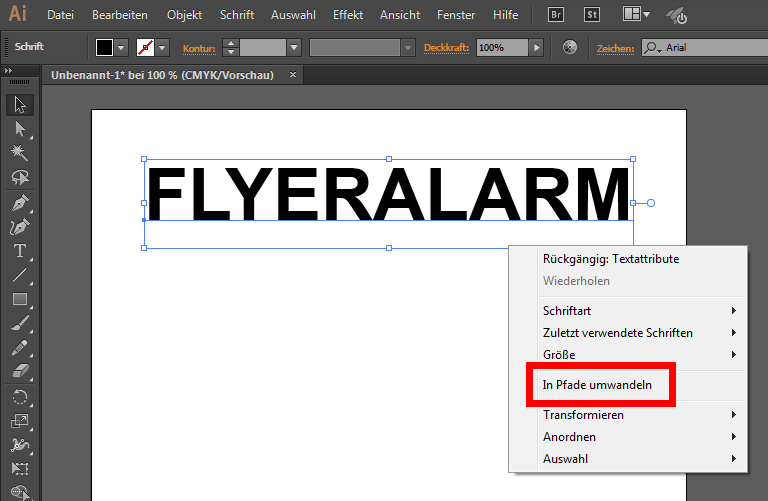Open the Effekt menu

click(x=348, y=15)
